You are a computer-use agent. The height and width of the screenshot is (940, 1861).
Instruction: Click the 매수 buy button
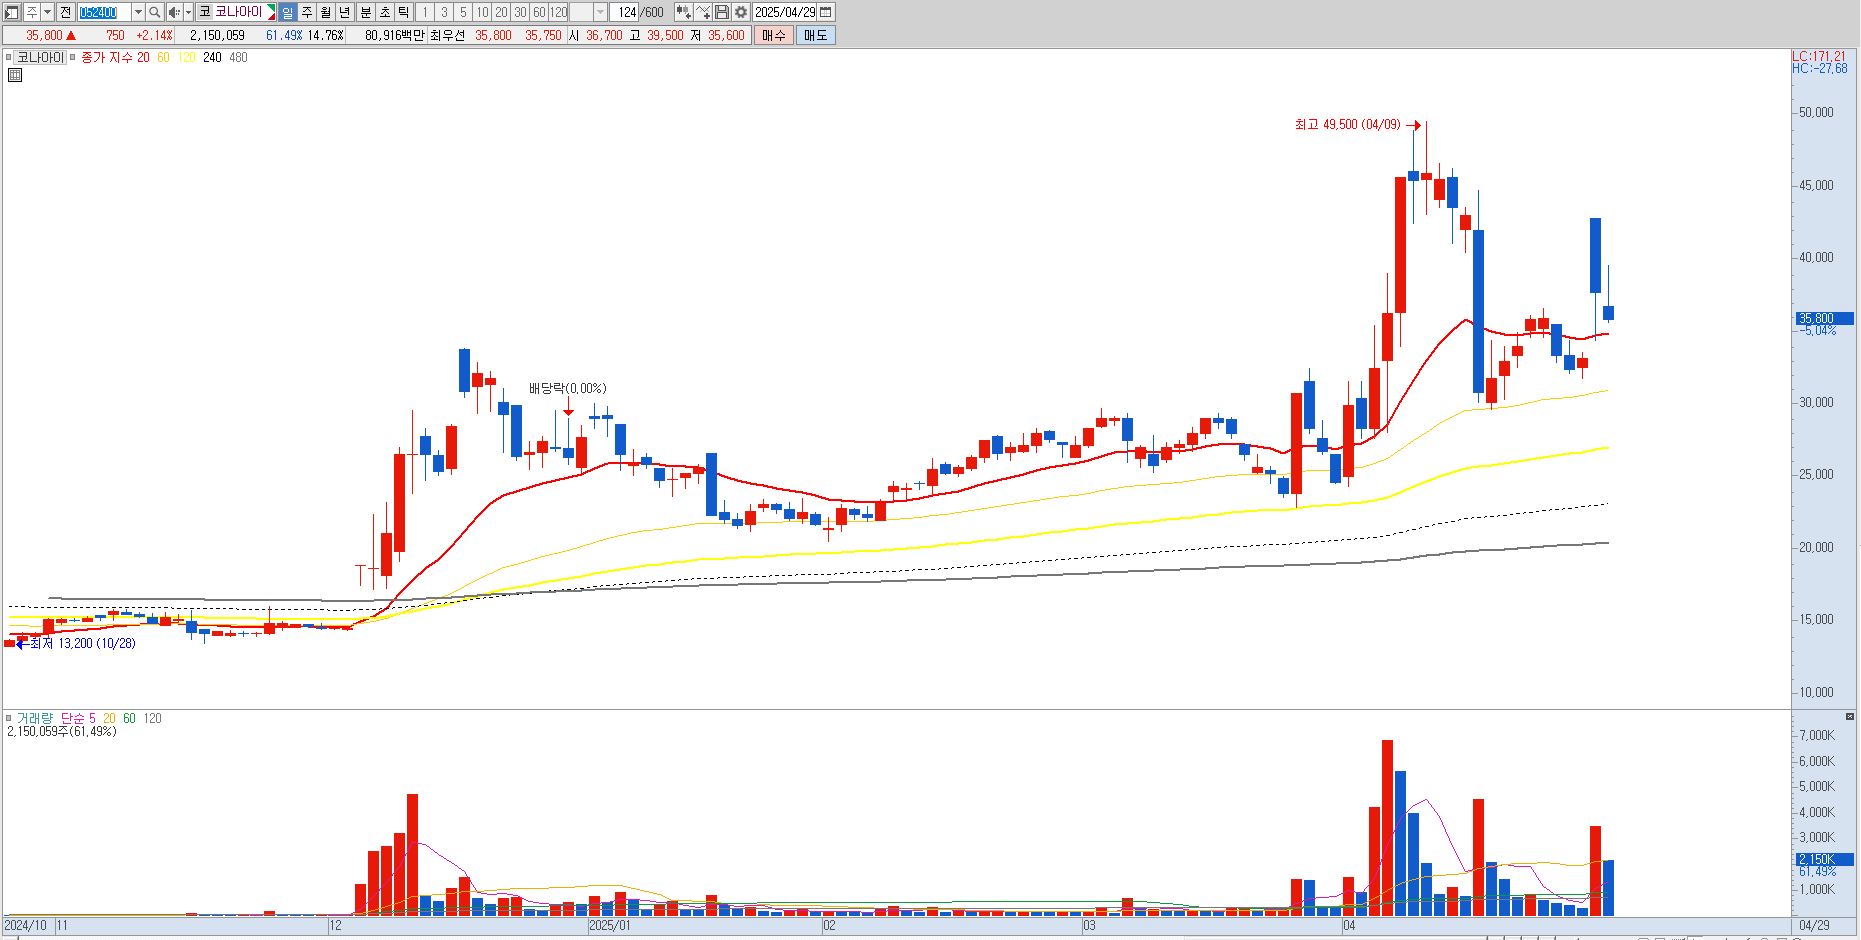tap(774, 35)
